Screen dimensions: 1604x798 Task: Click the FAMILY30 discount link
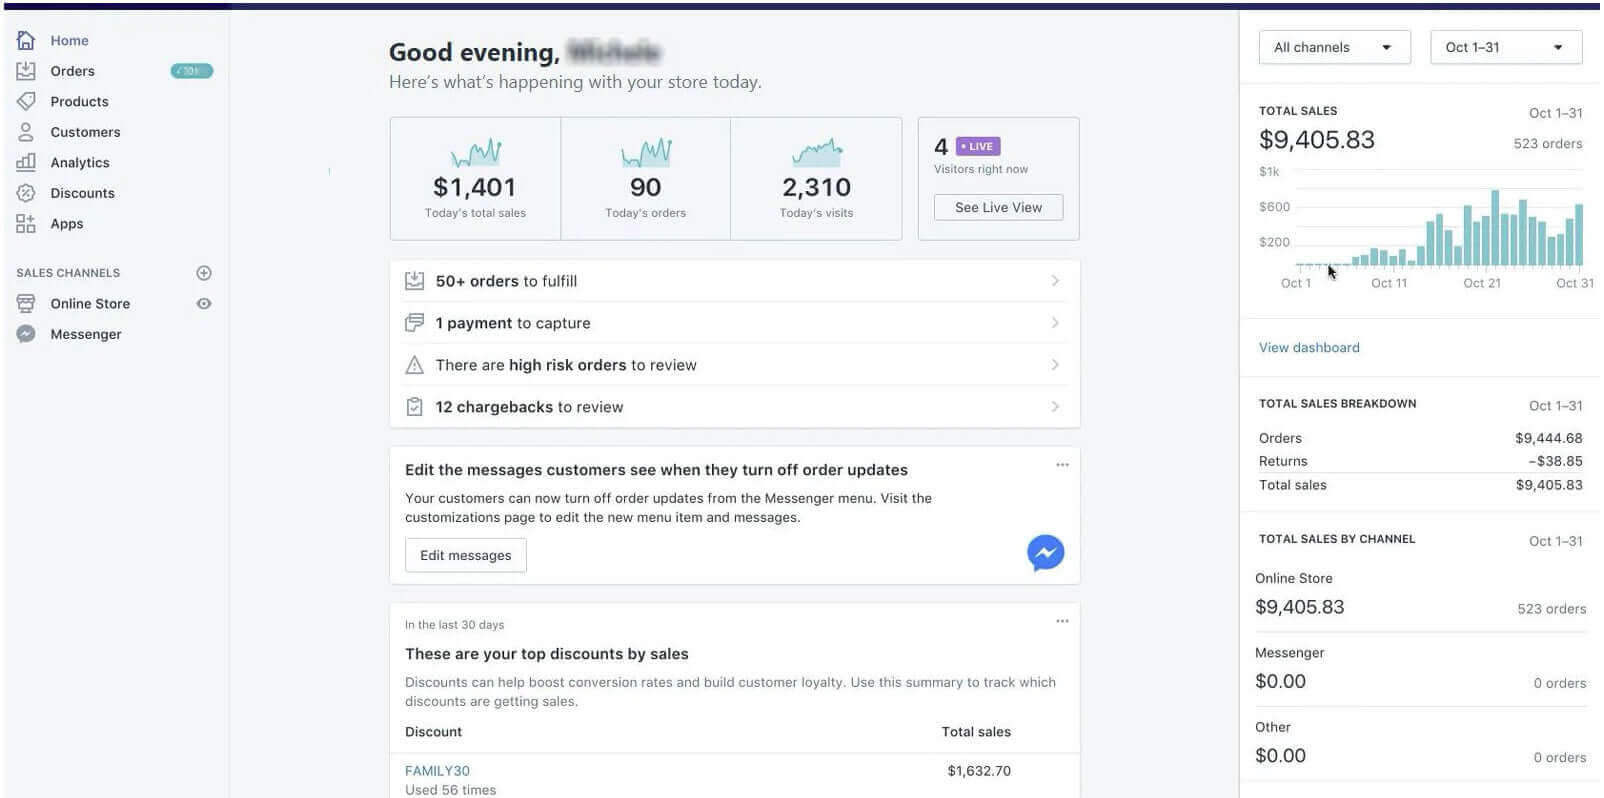437,771
